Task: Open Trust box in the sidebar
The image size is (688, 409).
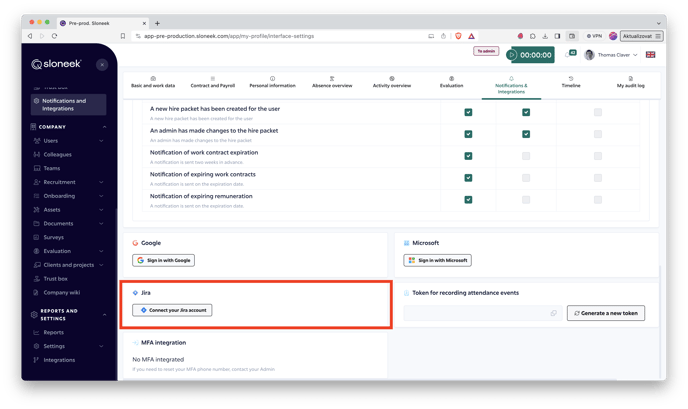Action: click(x=55, y=279)
